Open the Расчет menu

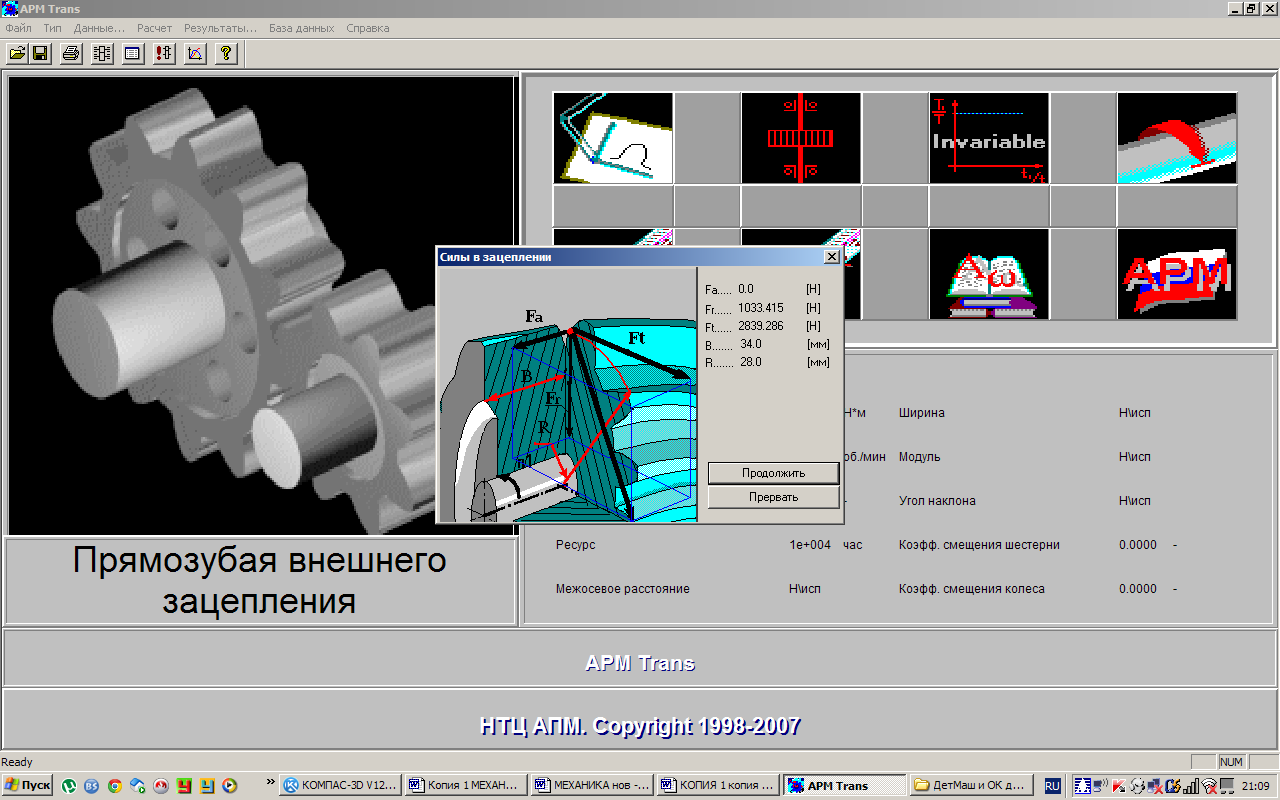154,28
